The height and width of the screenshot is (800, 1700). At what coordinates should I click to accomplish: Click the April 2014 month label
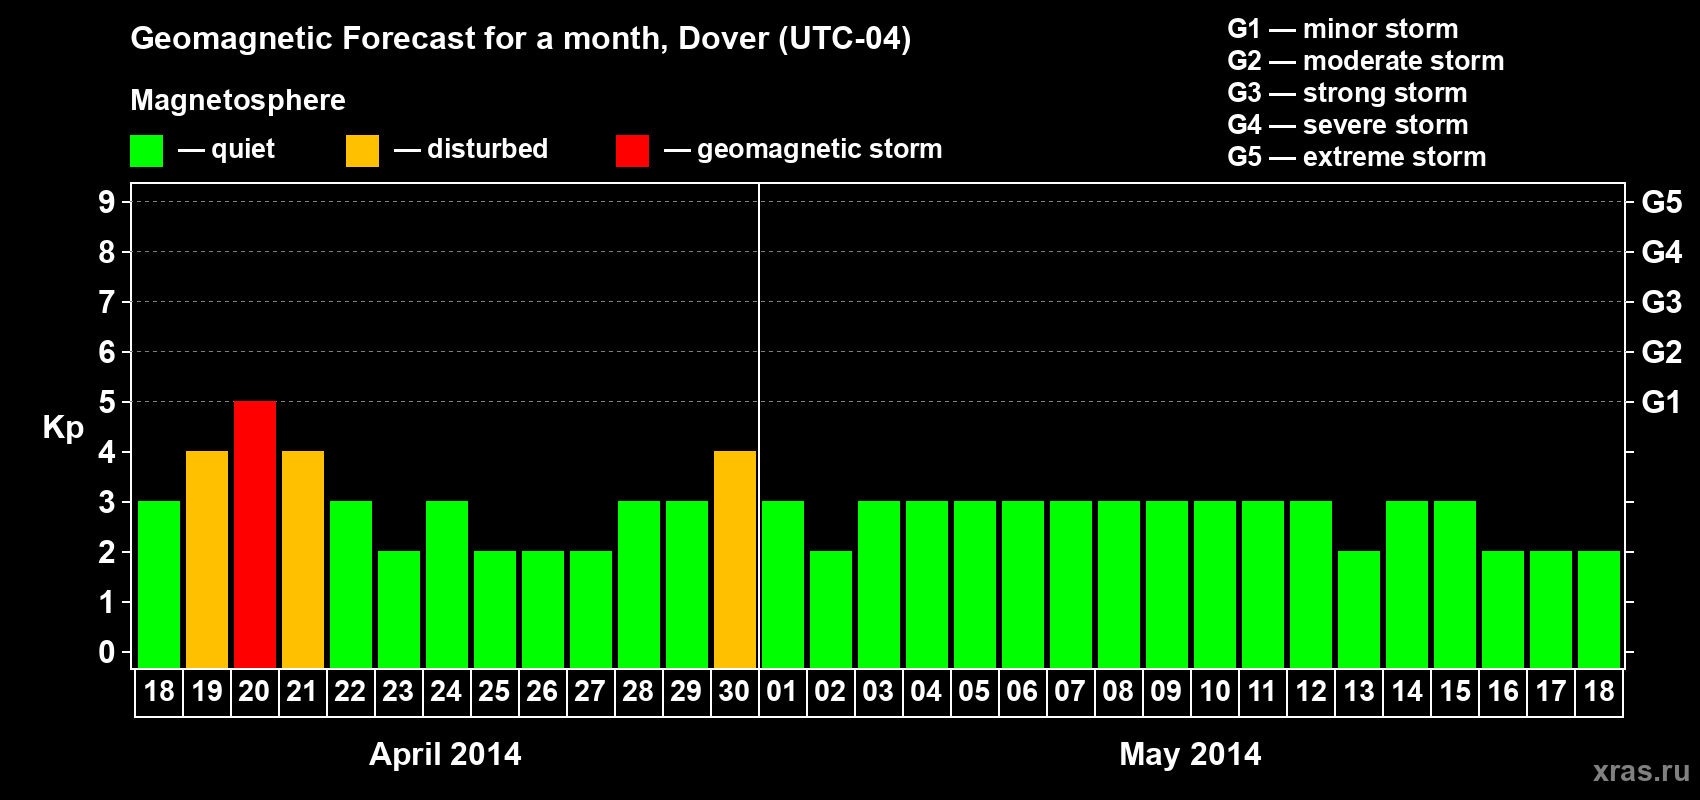445,753
